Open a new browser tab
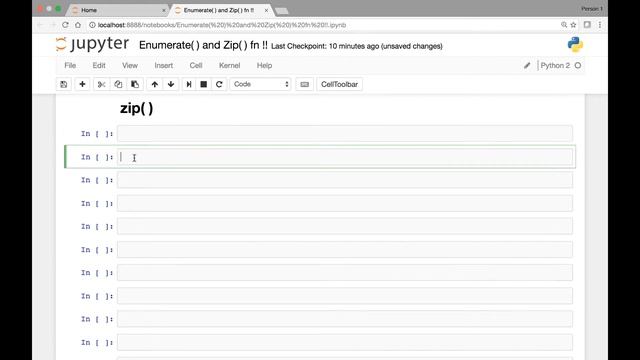Screen dimensions: 640x360 (x=282, y=11)
